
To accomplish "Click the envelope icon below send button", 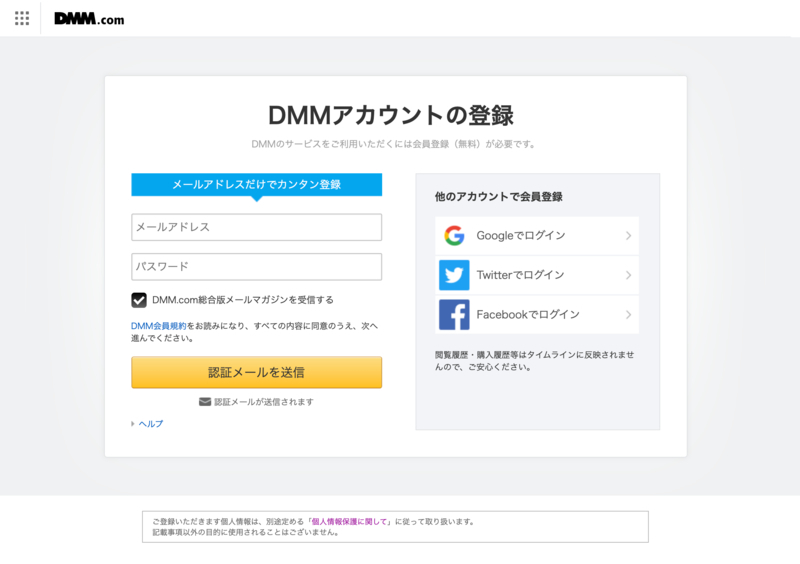I will pos(205,402).
